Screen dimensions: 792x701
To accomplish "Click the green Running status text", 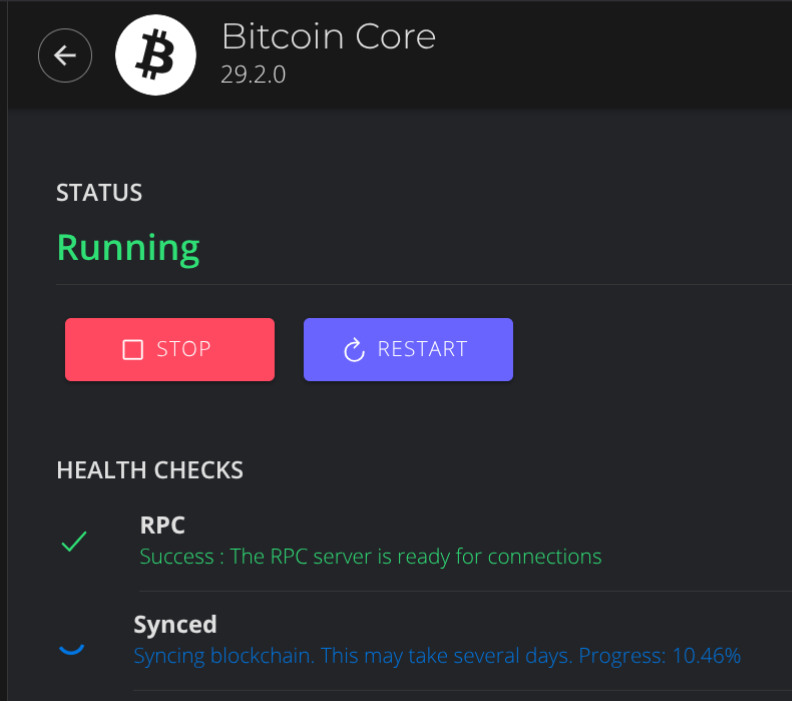I will [128, 247].
